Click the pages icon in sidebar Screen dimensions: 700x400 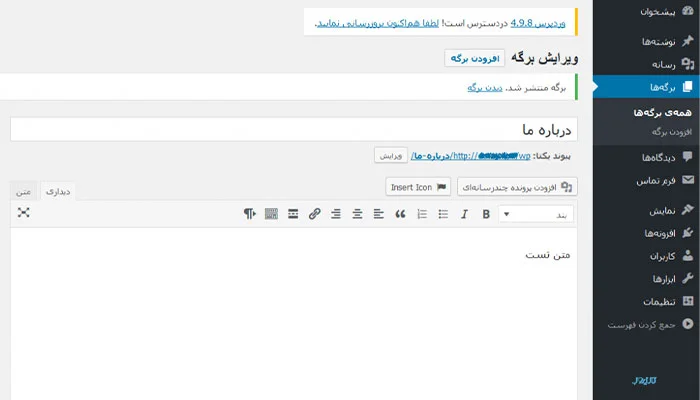(x=688, y=87)
